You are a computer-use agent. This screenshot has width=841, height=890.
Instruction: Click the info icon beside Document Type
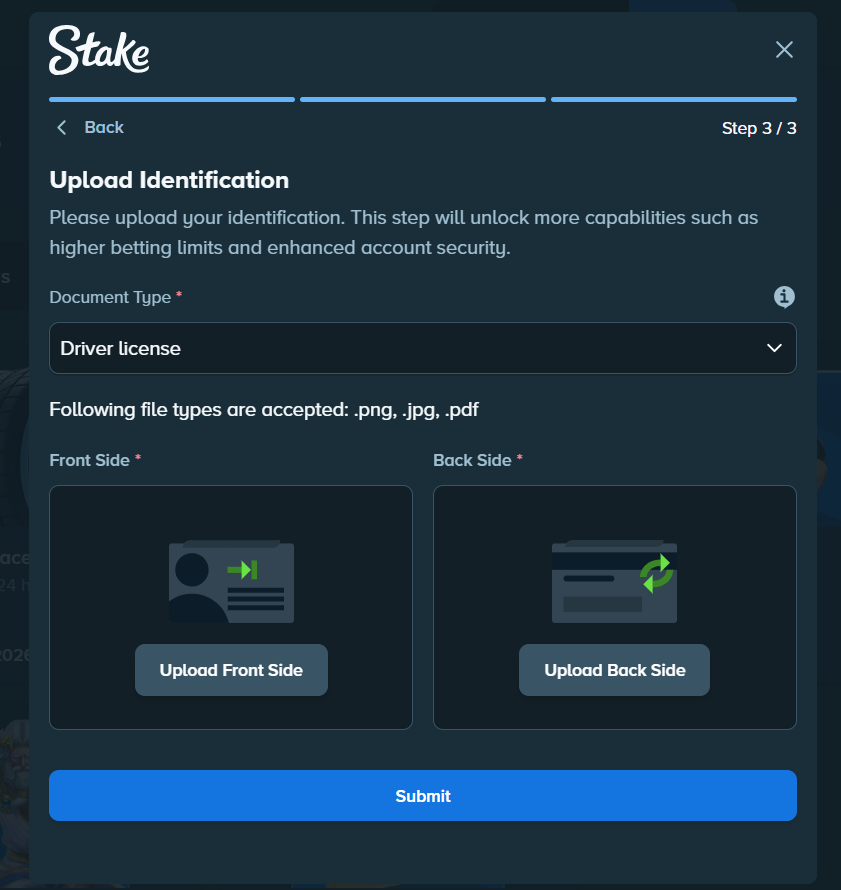coord(784,297)
